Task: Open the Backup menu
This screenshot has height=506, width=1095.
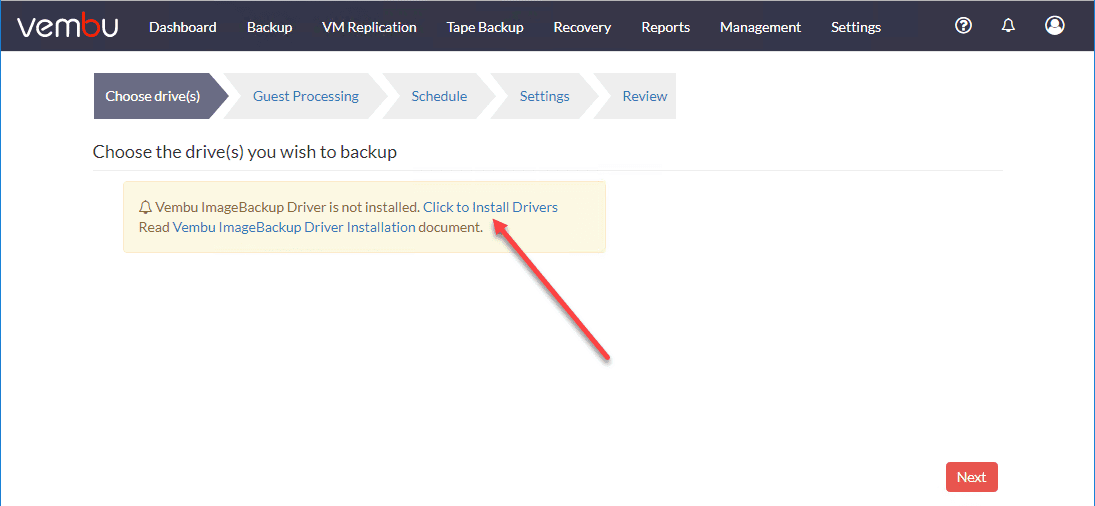Action: (x=269, y=27)
